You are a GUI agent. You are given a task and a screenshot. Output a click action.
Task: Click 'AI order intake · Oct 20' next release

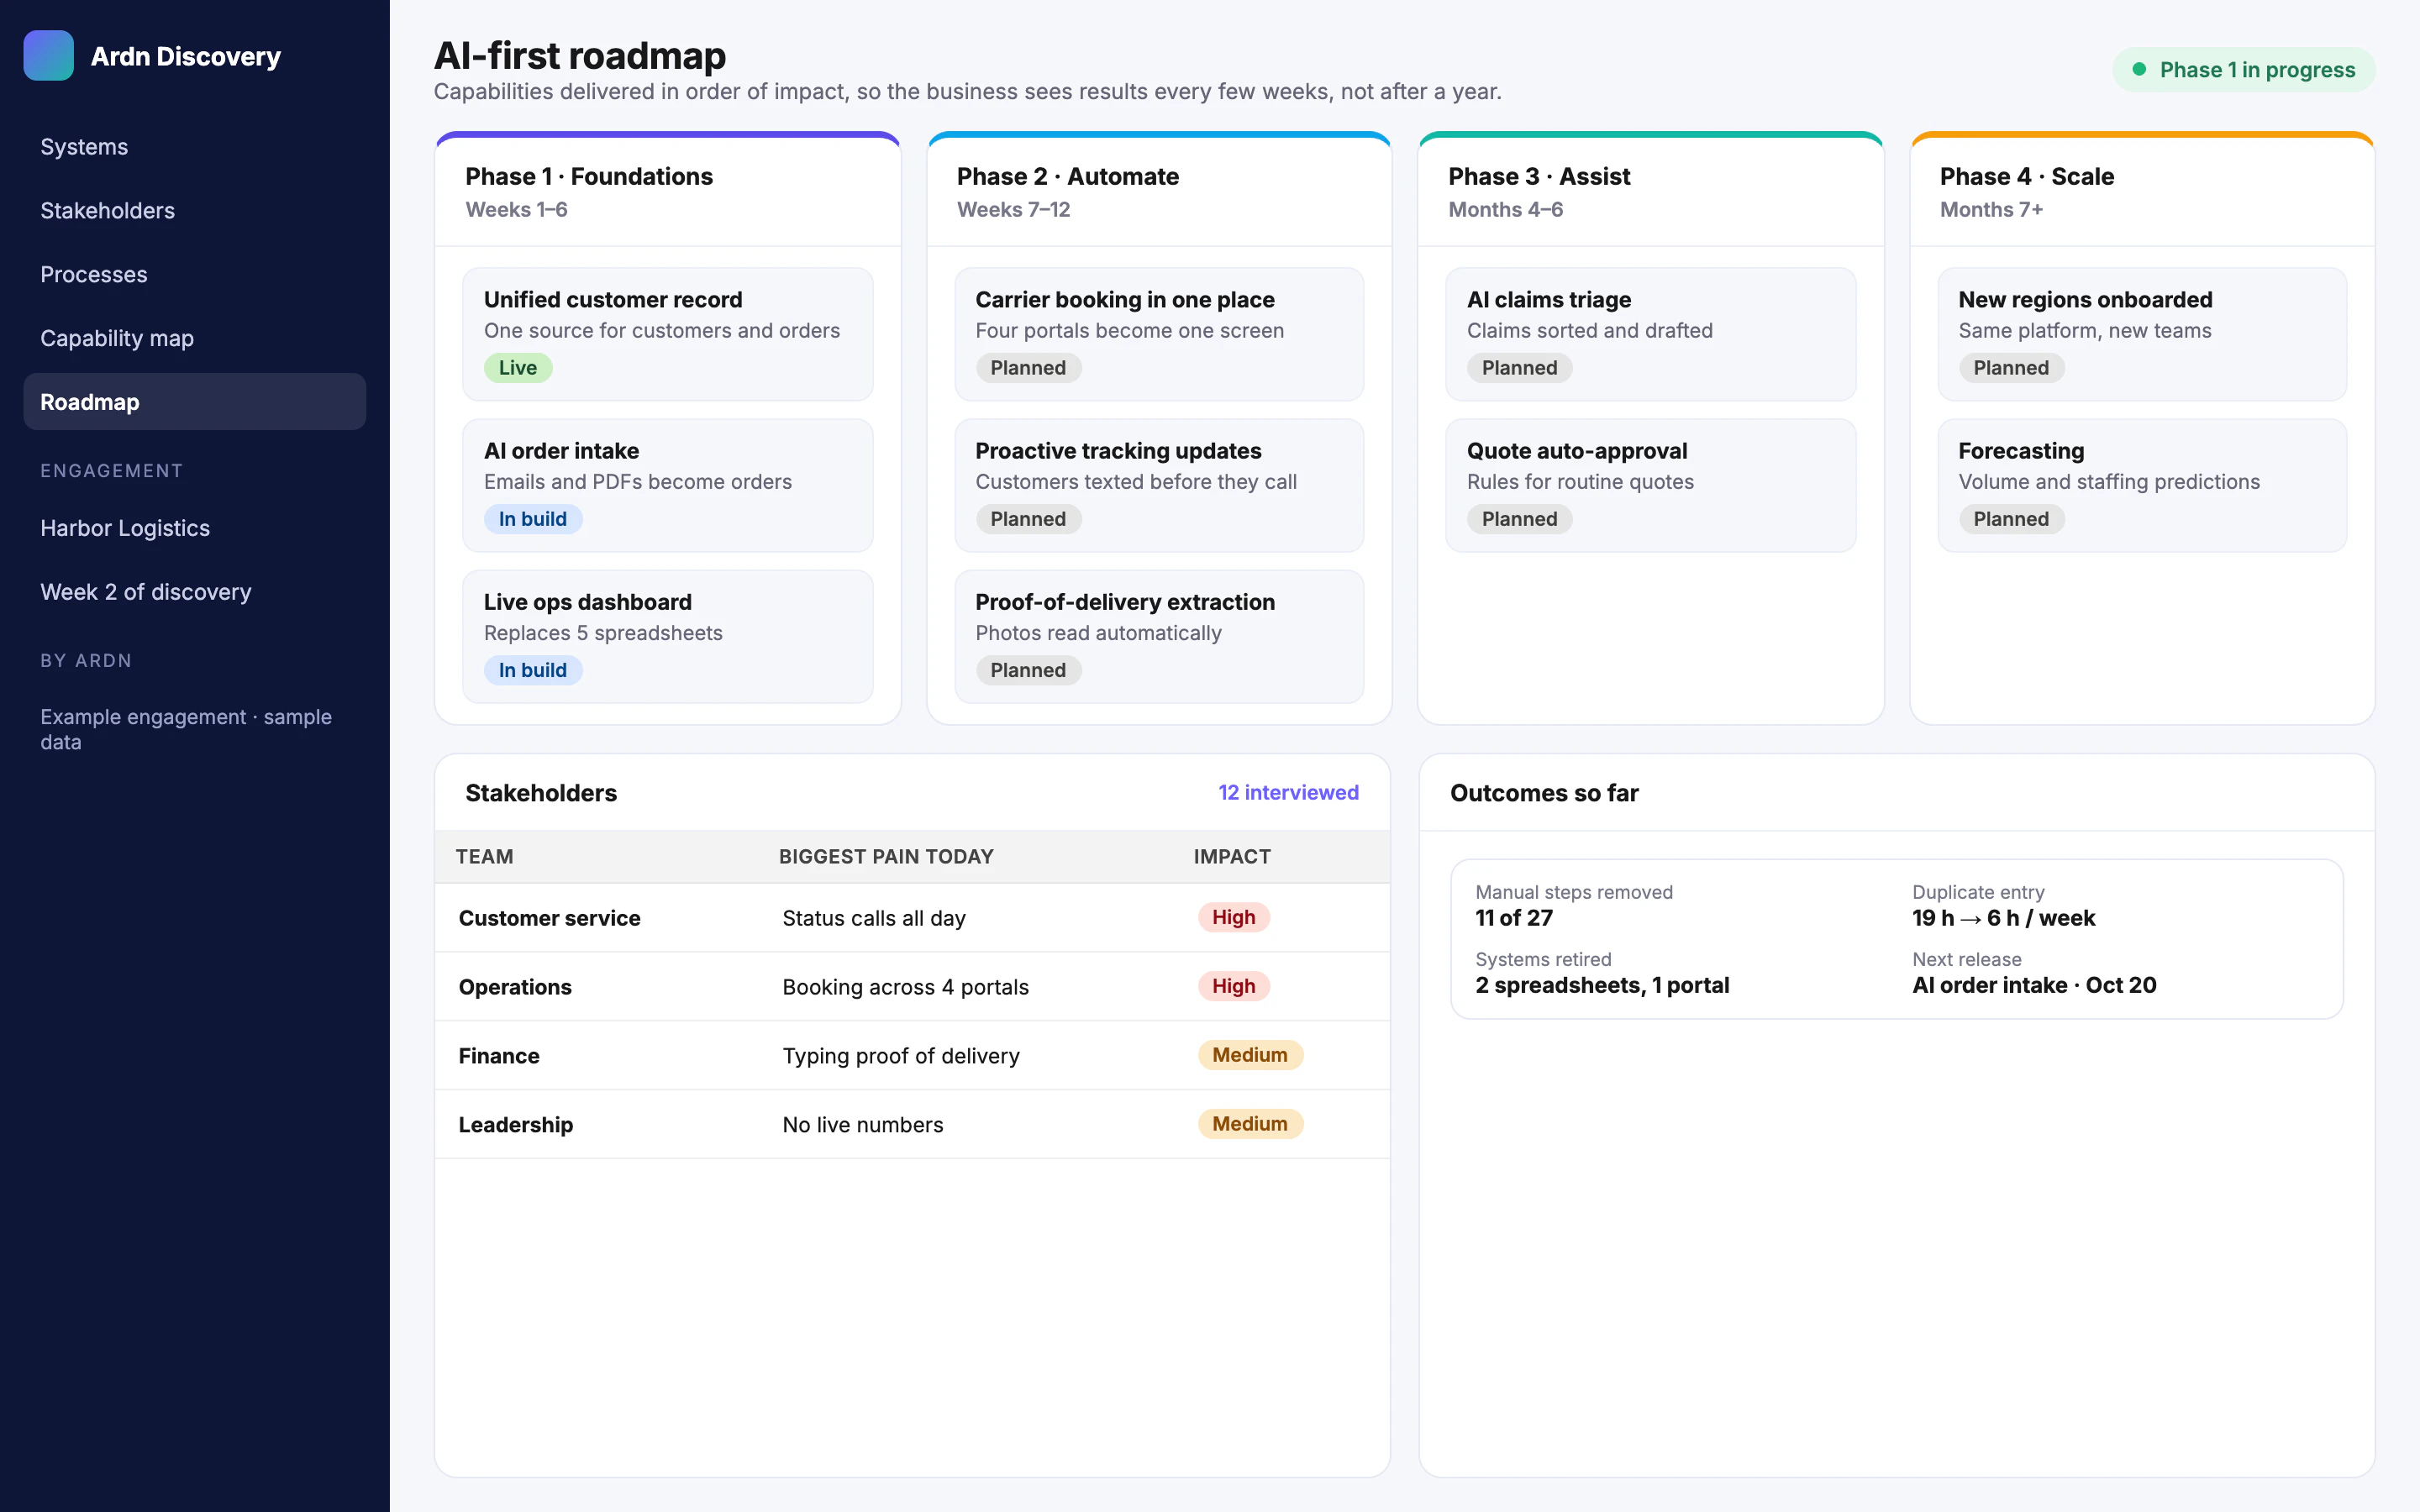(2034, 985)
